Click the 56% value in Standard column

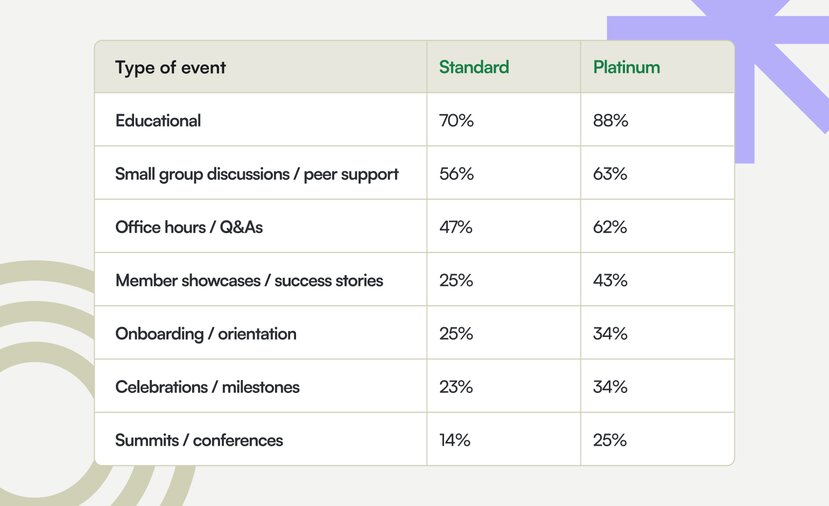[x=456, y=174]
